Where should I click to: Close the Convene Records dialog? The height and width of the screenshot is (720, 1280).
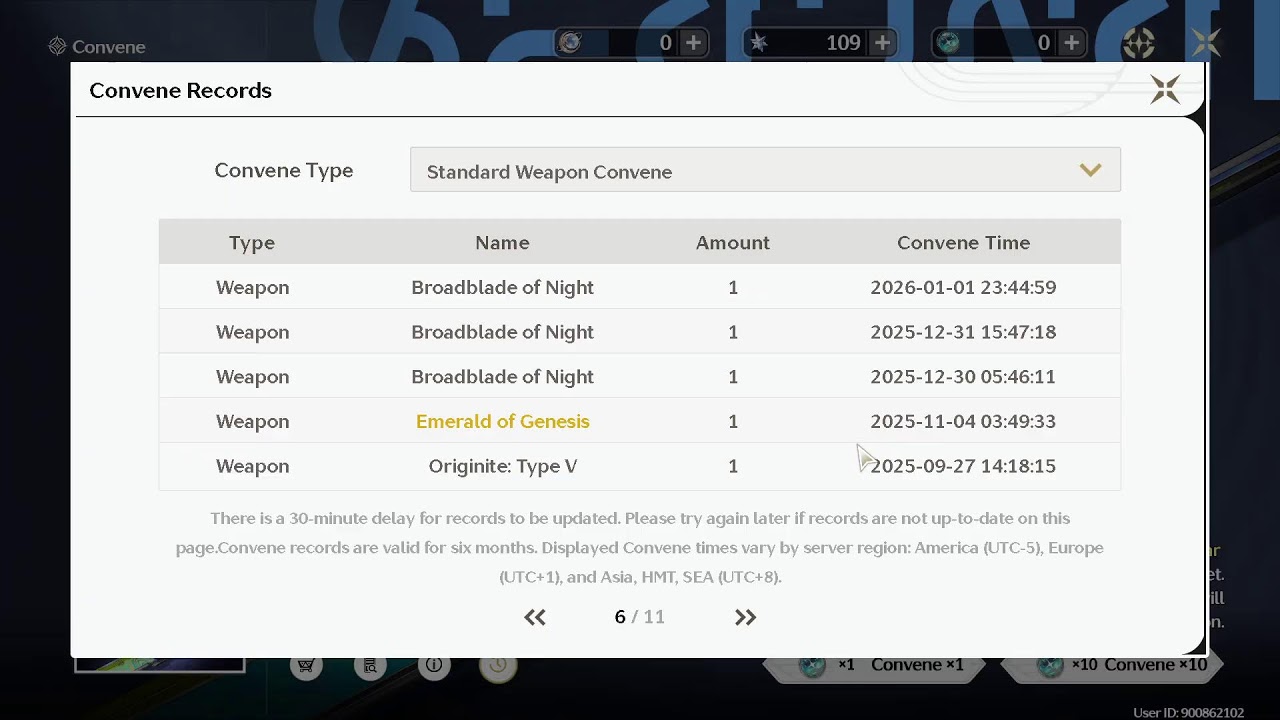1165,89
